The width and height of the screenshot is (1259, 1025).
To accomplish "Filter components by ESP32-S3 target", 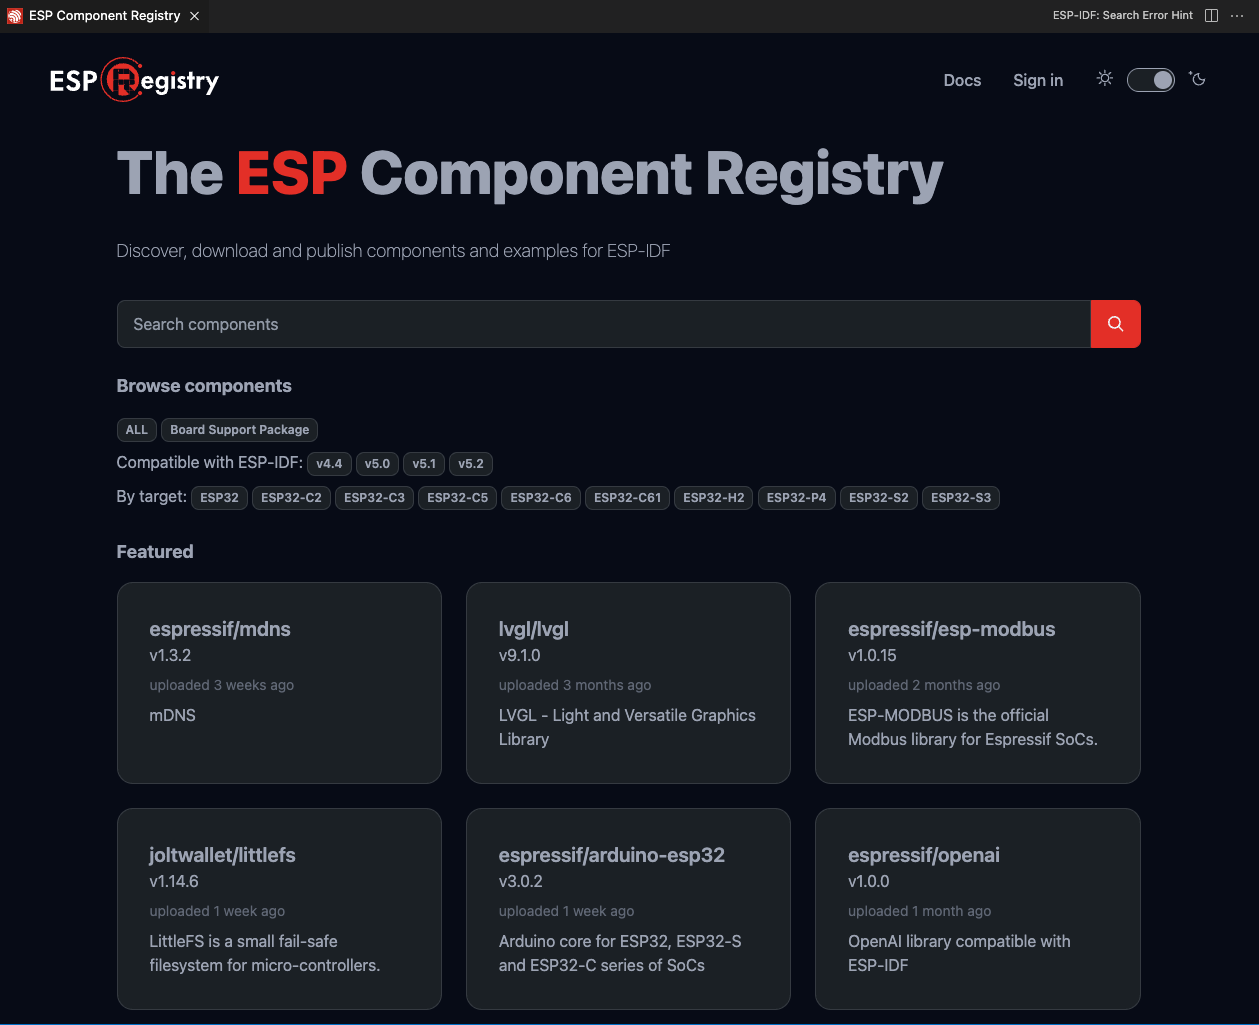I will point(960,497).
